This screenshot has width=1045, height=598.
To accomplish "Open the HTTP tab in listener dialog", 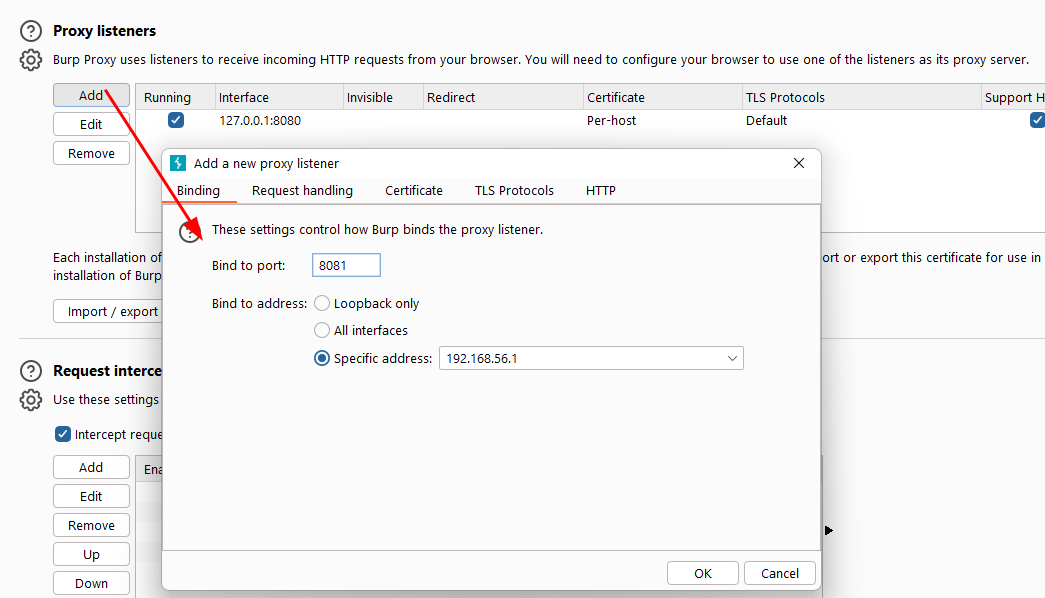I will pyautogui.click(x=601, y=190).
